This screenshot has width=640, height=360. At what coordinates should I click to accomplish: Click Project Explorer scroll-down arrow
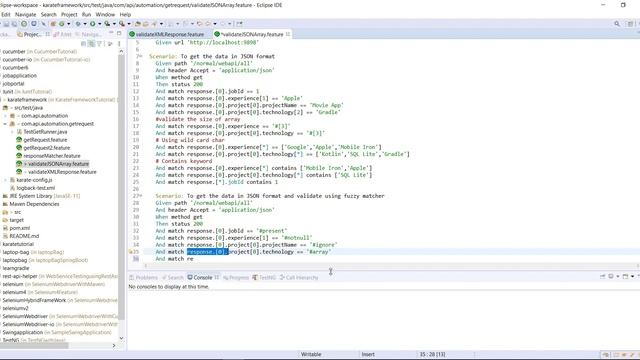(121, 338)
